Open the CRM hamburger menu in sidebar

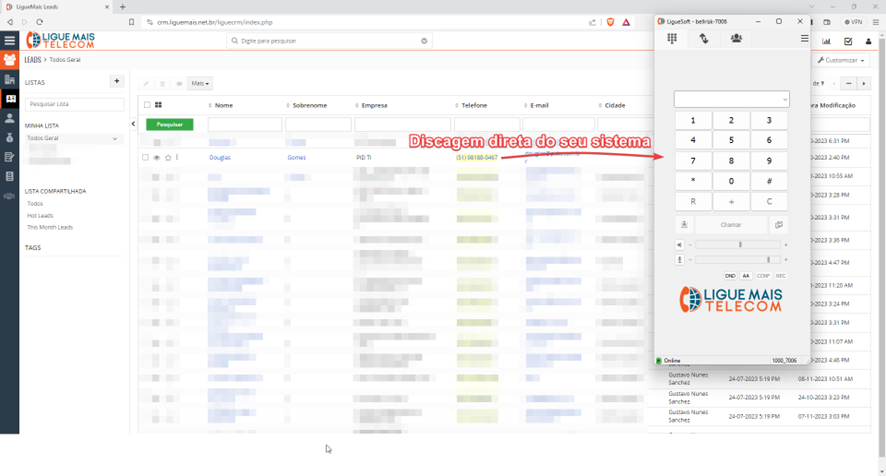click(x=10, y=40)
